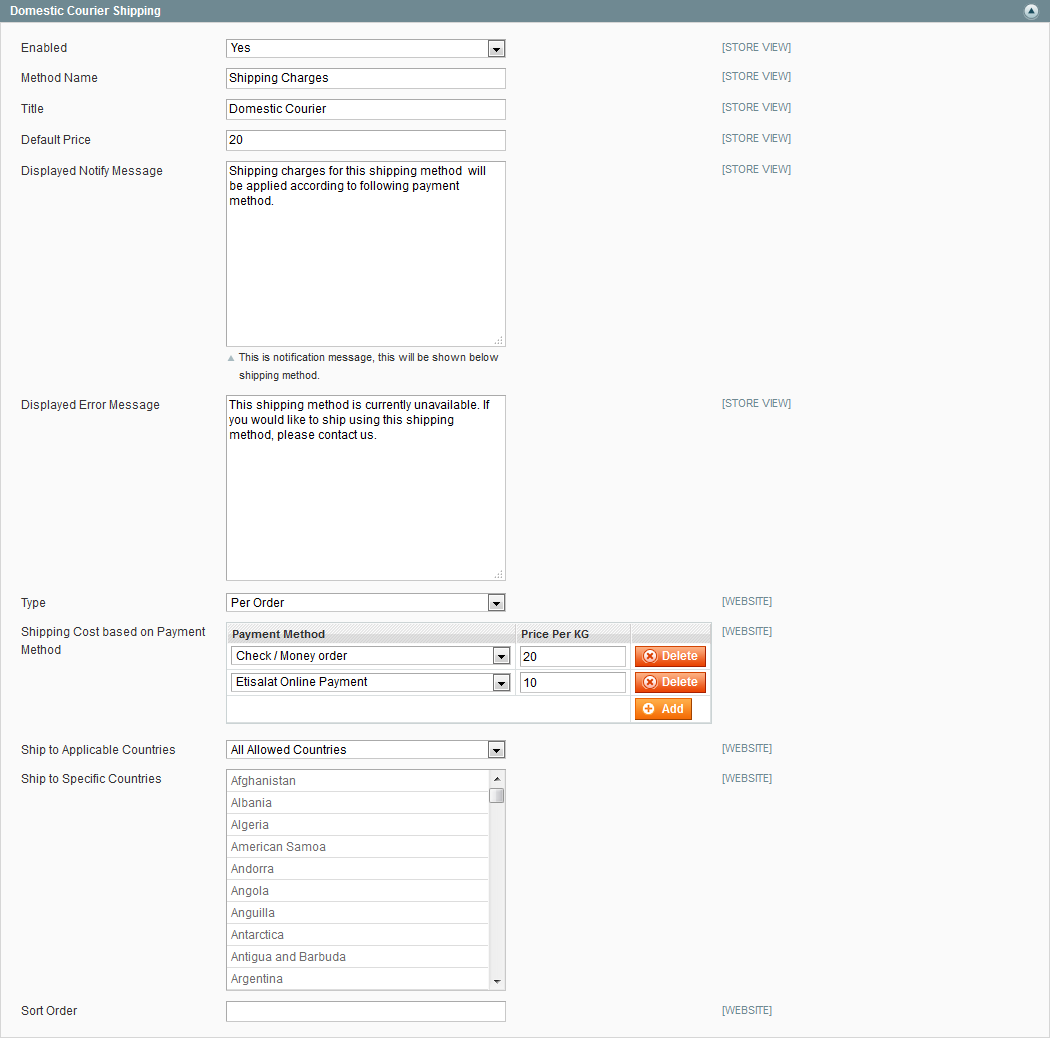Click the notify message resize handle
The width and height of the screenshot is (1055, 1039).
pos(499,341)
